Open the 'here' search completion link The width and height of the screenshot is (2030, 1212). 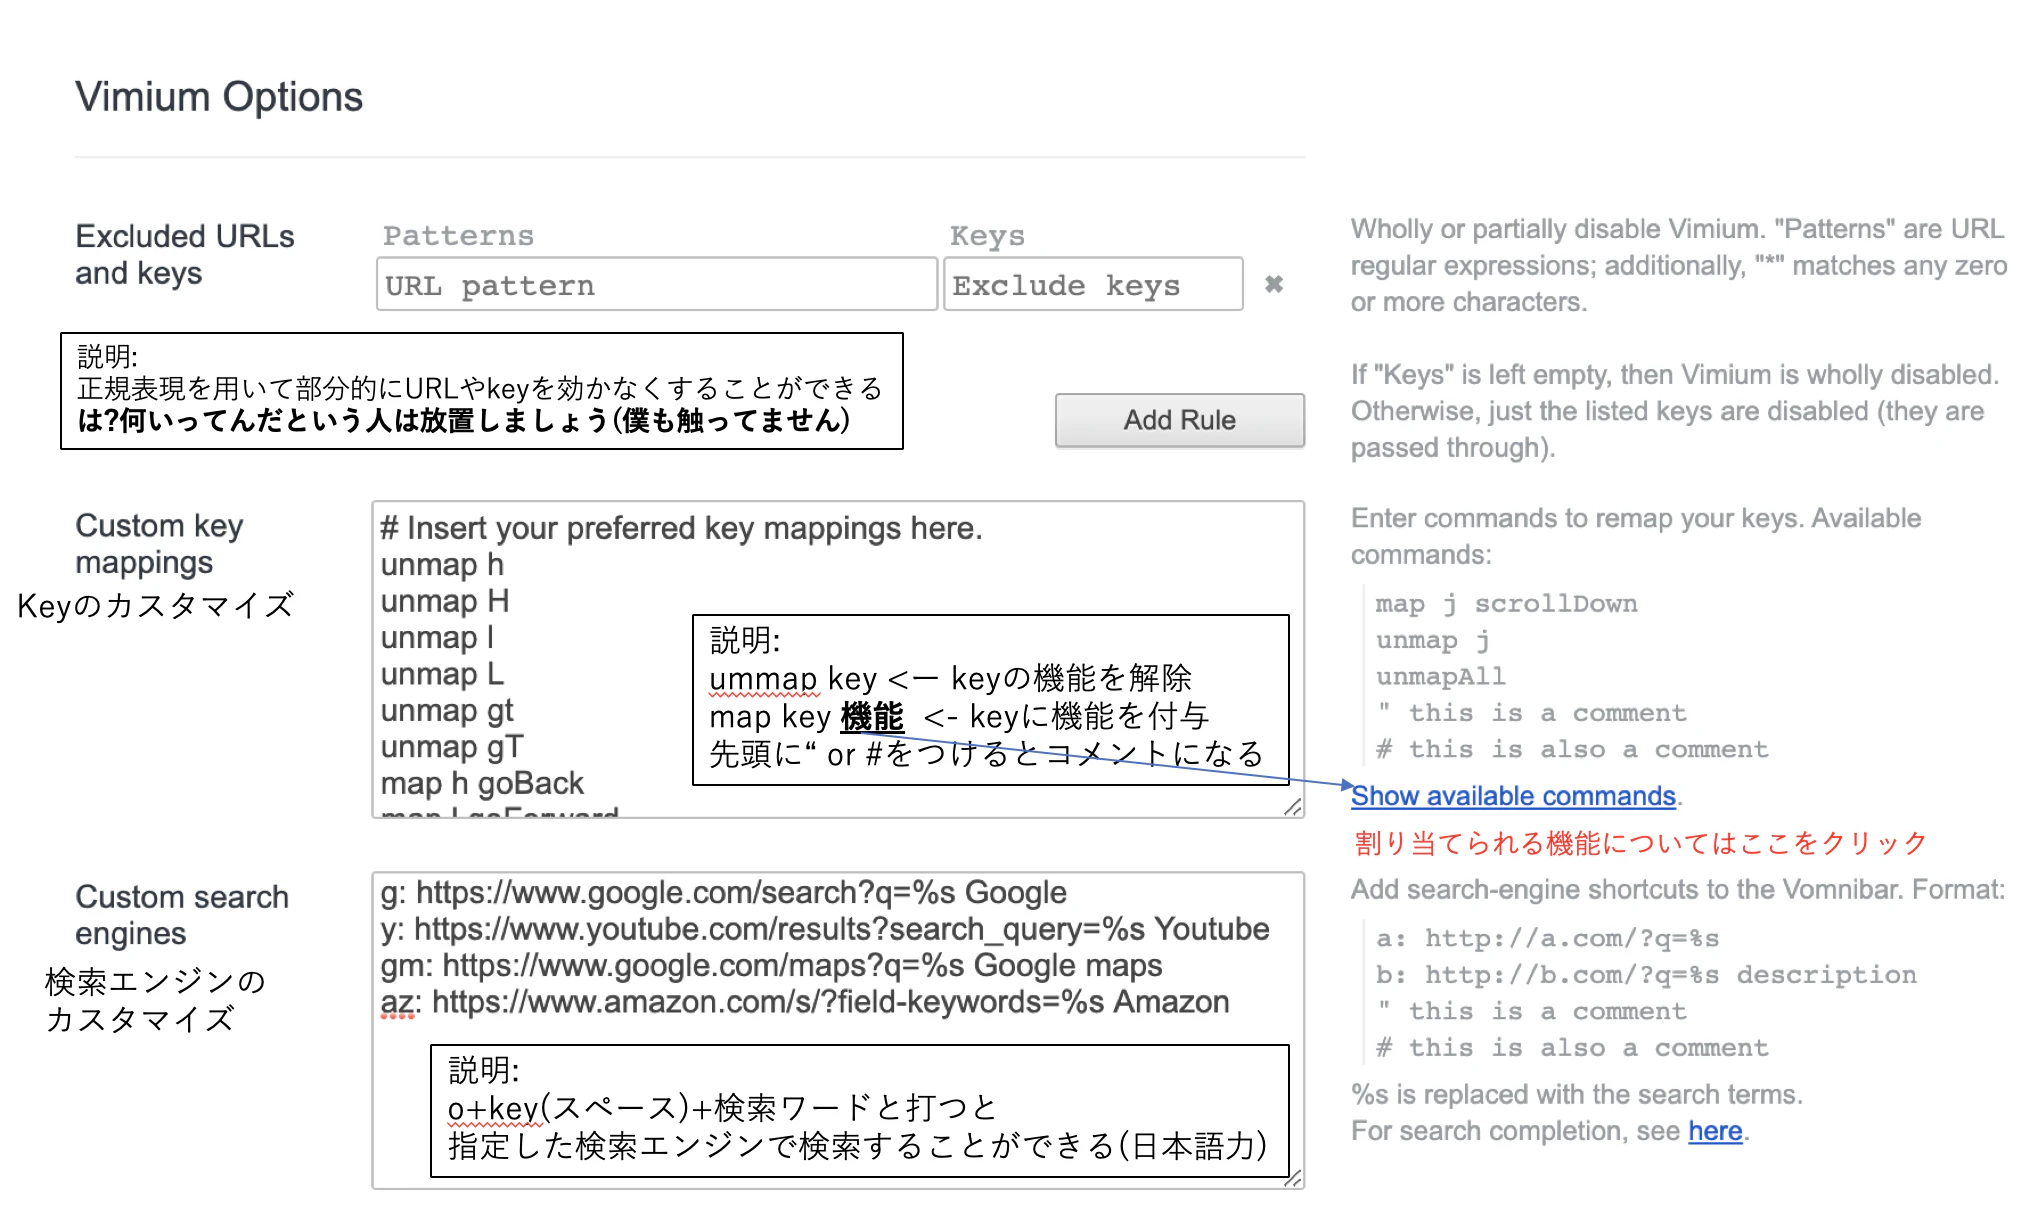pos(1715,1131)
